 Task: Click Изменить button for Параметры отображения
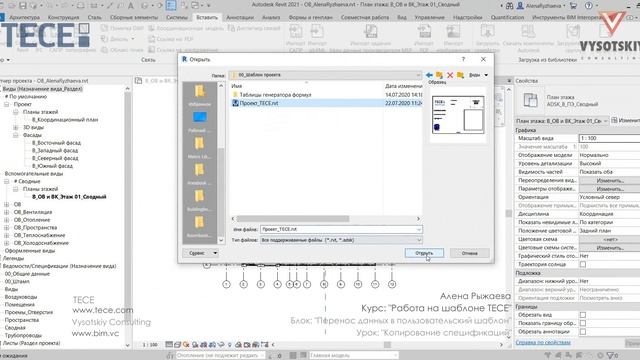click(610, 189)
